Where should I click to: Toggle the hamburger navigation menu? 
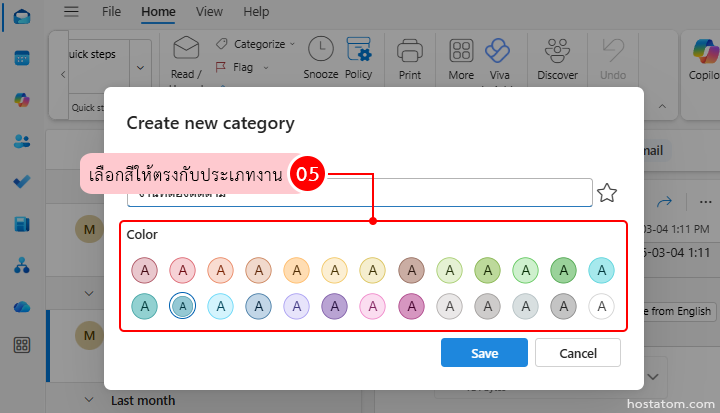(71, 11)
